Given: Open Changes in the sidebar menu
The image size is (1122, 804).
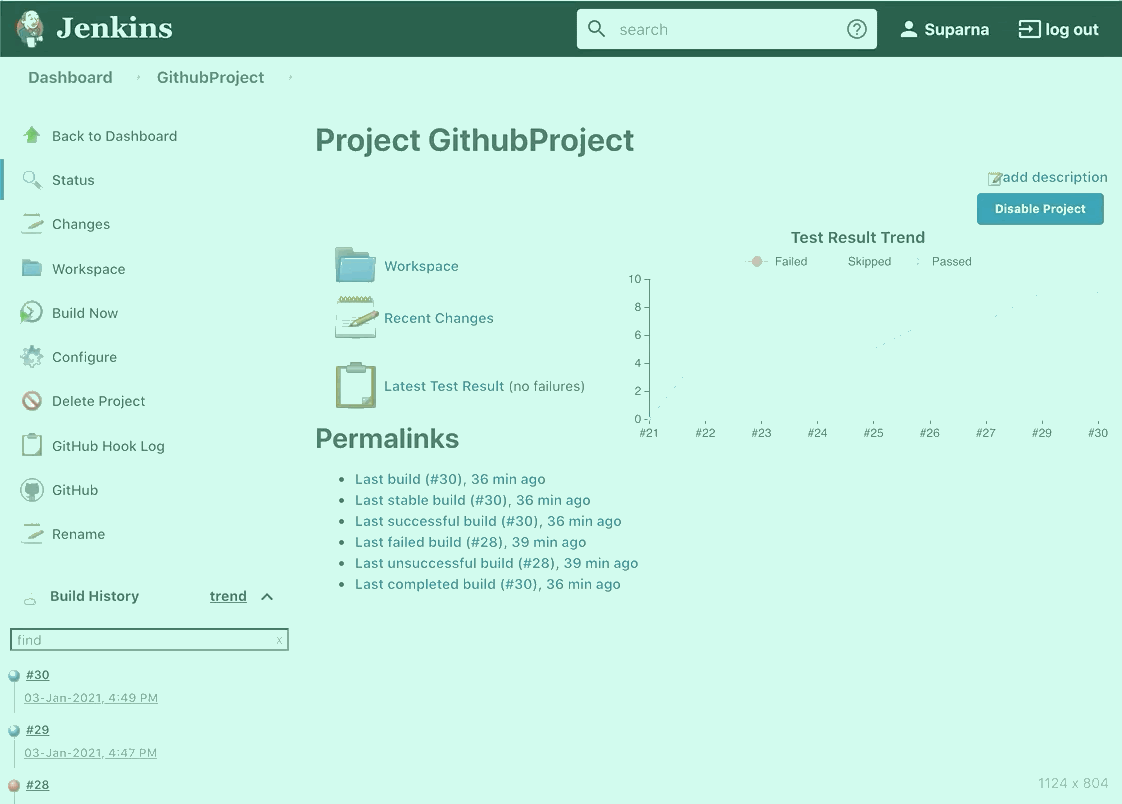Looking at the screenshot, I should coord(81,224).
